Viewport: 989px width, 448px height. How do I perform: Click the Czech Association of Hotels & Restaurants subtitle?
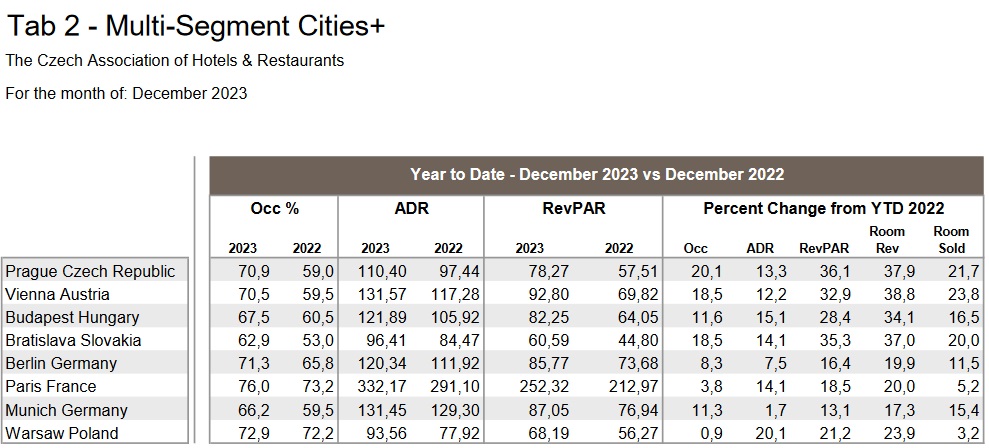[x=175, y=61]
